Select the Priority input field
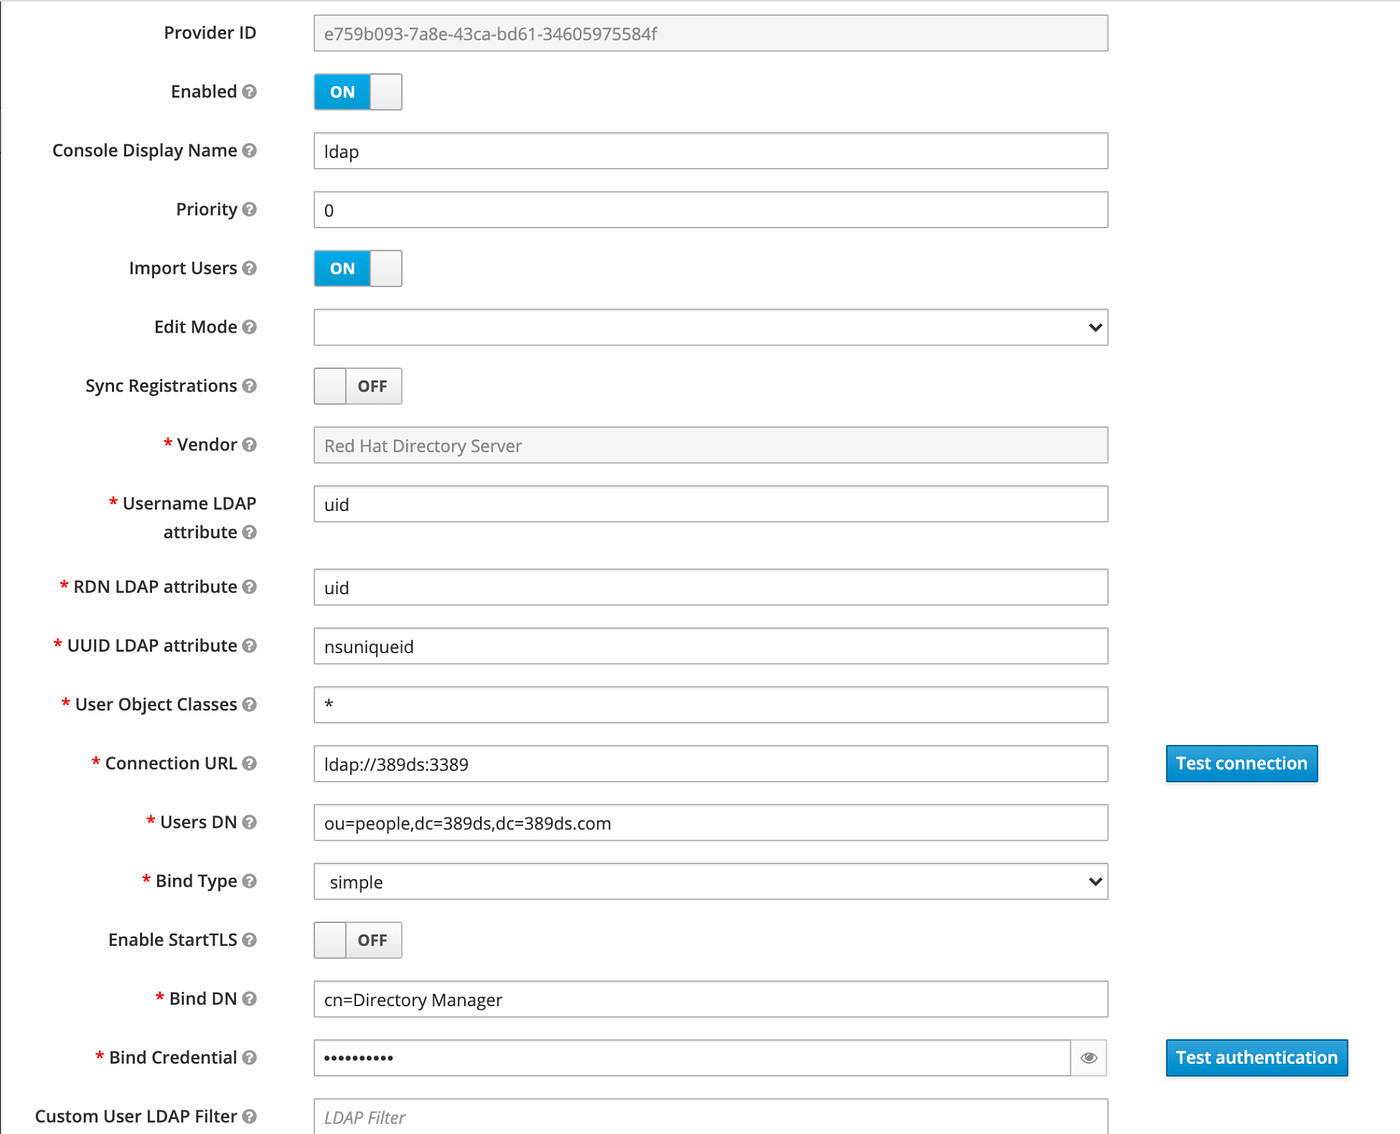Viewport: 1400px width, 1134px height. (x=710, y=210)
